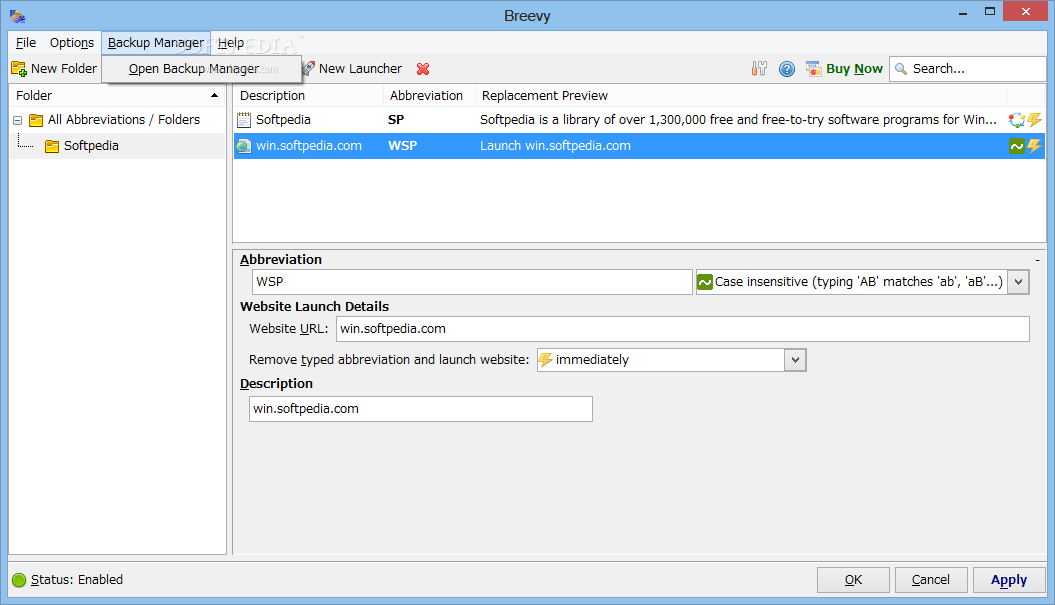Click 'Launch win.softpedia.com' preview cell
The height and width of the screenshot is (605, 1055).
pyautogui.click(x=555, y=146)
